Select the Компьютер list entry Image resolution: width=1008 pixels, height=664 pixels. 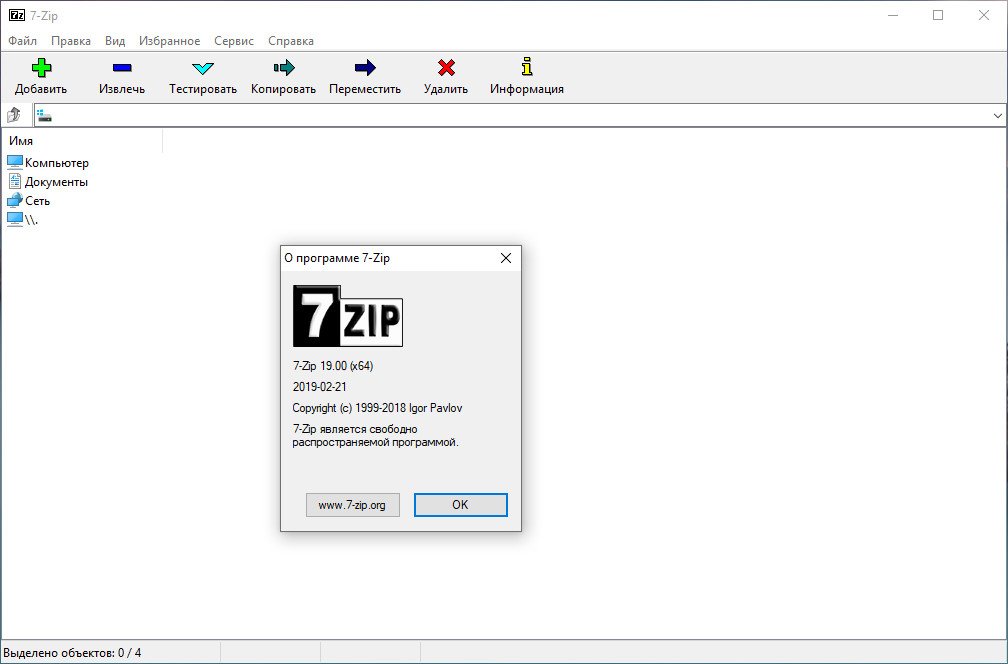tap(48, 163)
